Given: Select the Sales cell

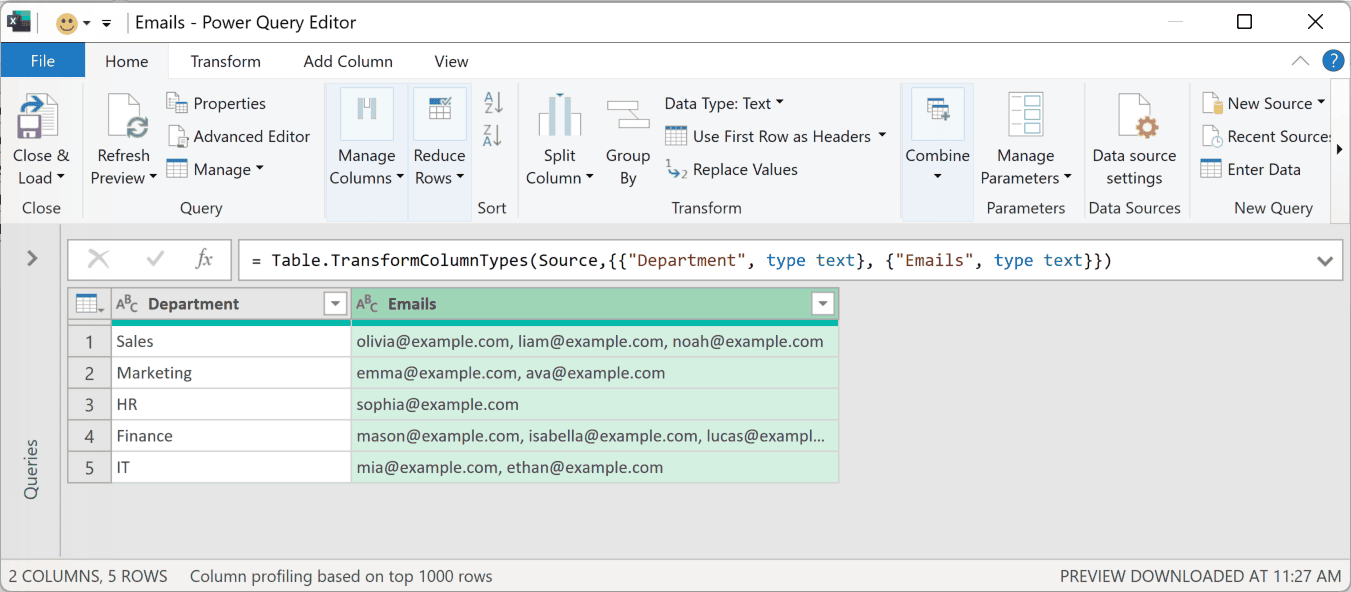Looking at the screenshot, I should pyautogui.click(x=231, y=341).
